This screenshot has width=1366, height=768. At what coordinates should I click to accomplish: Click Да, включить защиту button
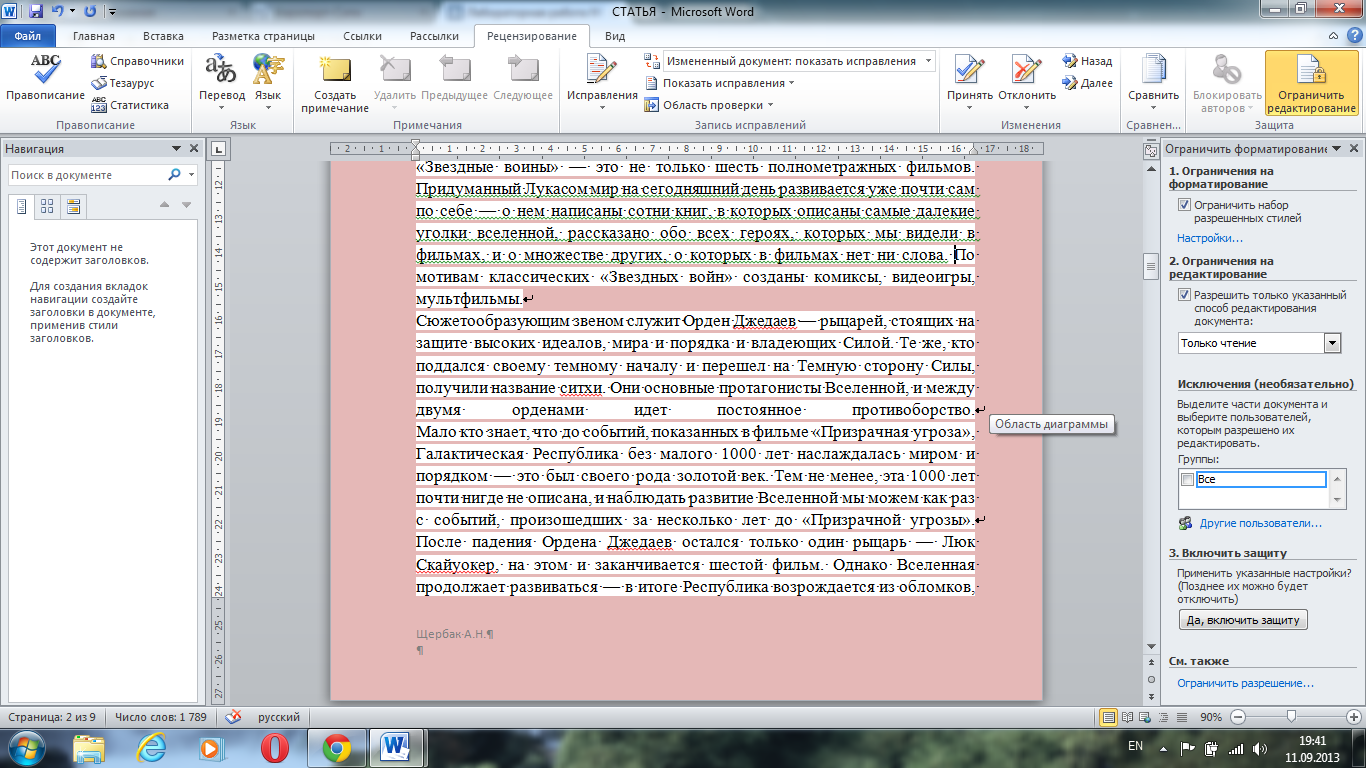pos(1243,620)
